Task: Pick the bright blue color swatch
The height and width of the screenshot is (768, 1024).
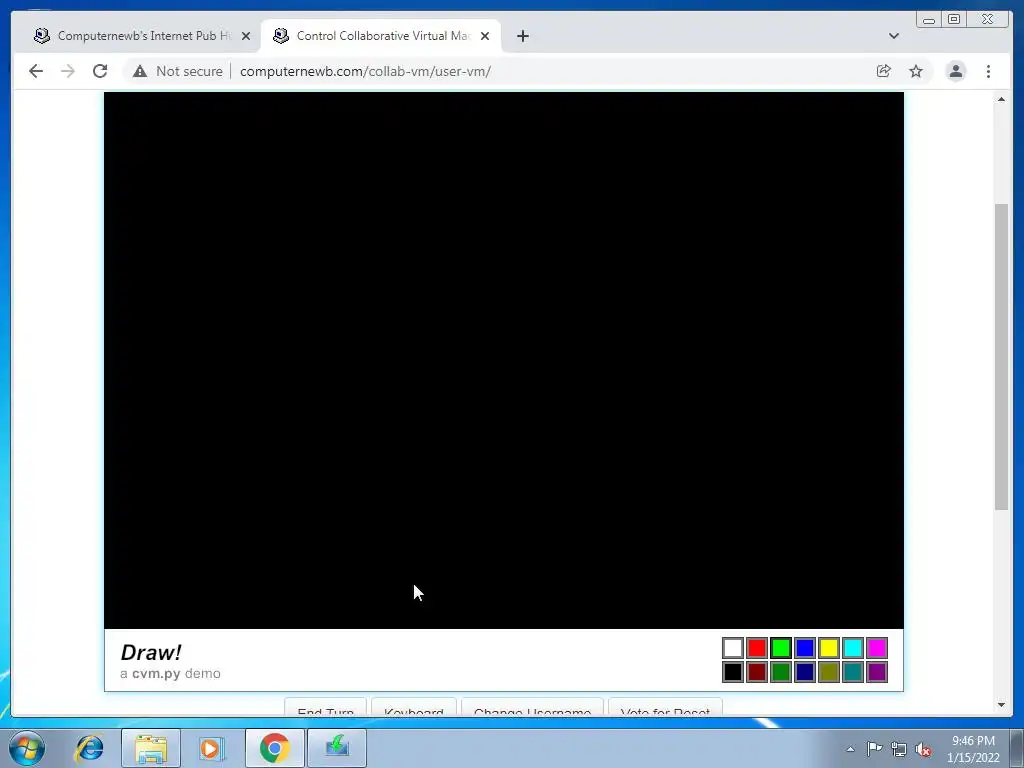Action: (805, 648)
